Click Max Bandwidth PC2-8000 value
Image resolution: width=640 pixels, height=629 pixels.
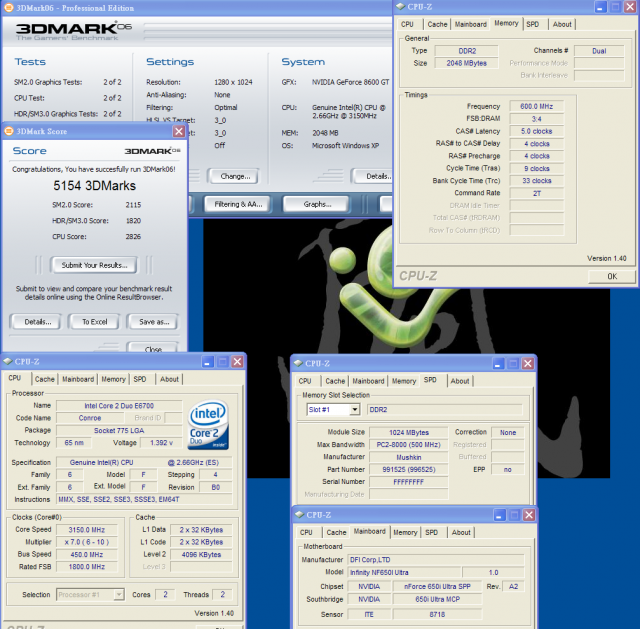[409, 445]
